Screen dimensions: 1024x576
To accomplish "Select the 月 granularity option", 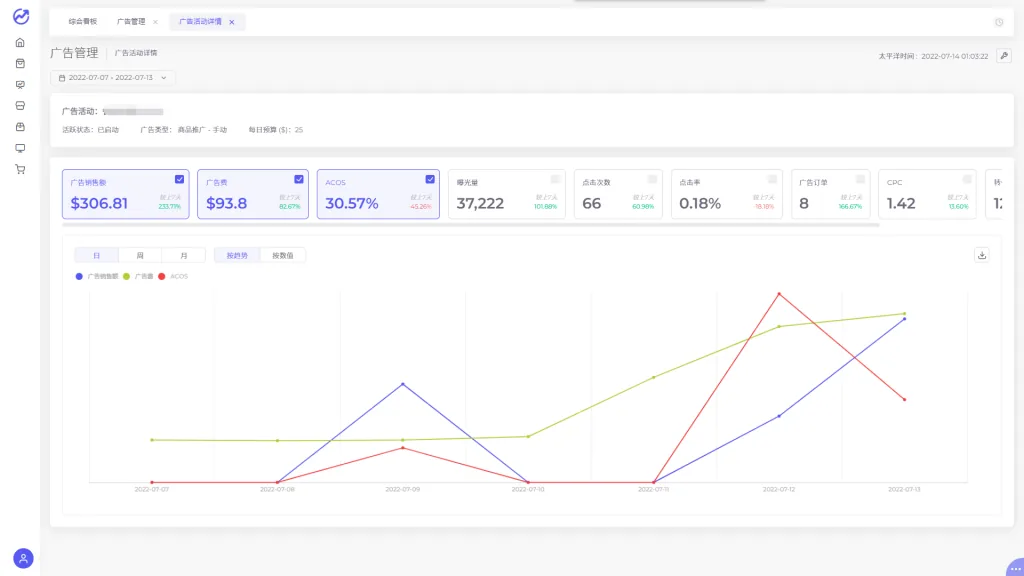I will pos(184,255).
